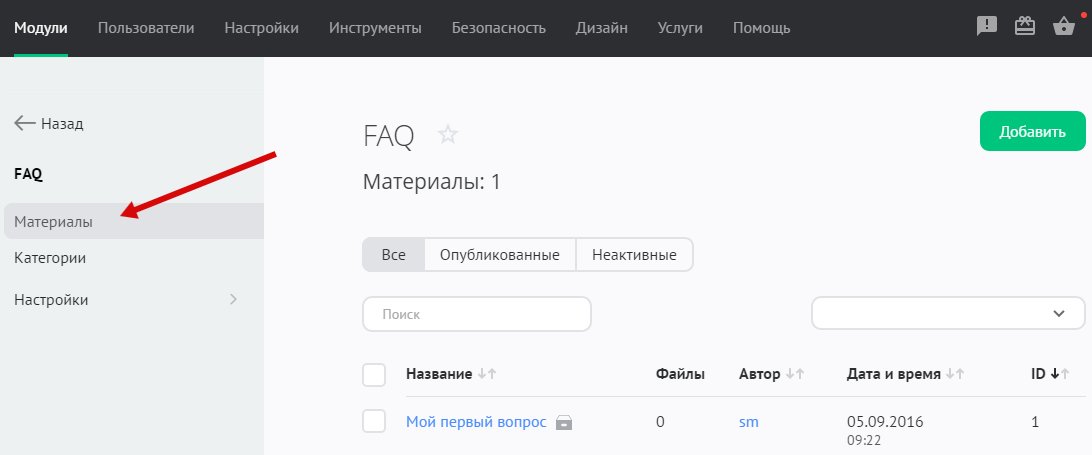The height and width of the screenshot is (455, 1092).
Task: Sort by Автор column arrows
Action: point(795,374)
